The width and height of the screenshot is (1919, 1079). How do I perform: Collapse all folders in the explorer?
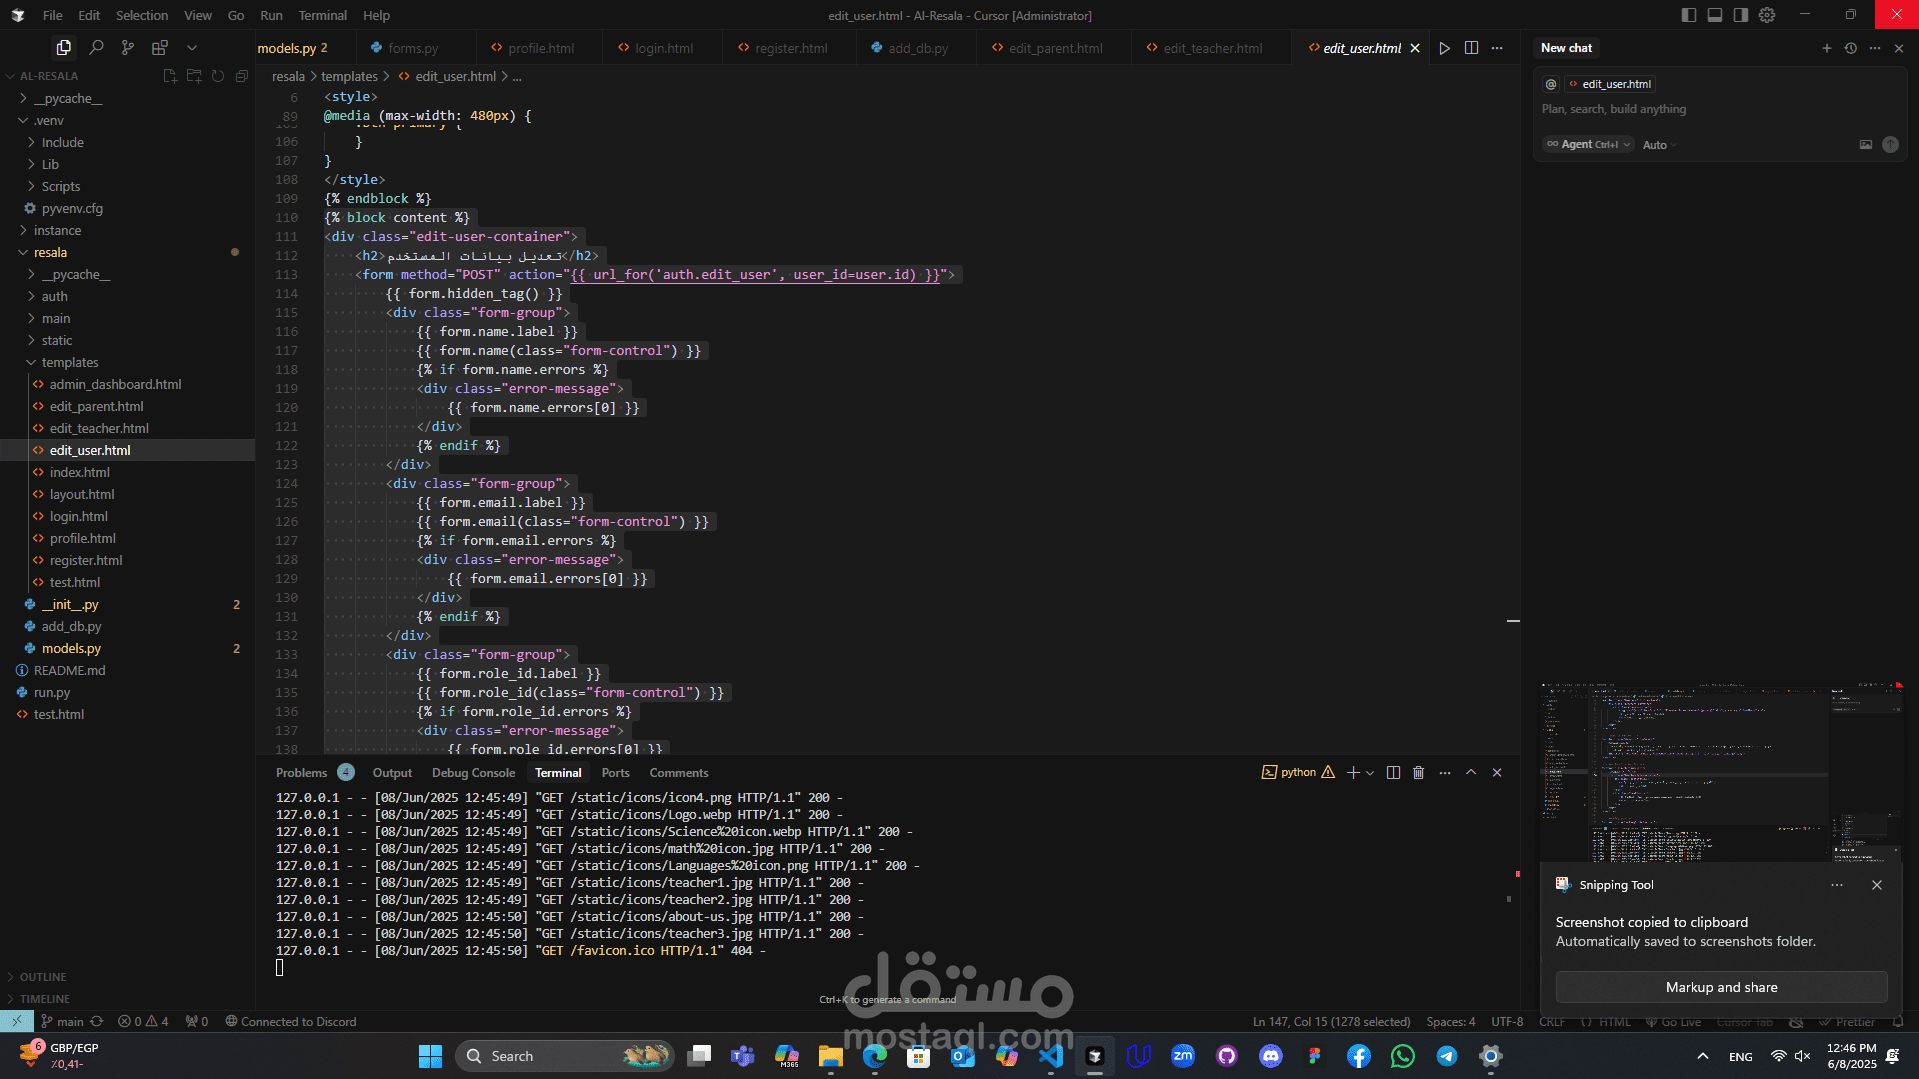[x=242, y=76]
